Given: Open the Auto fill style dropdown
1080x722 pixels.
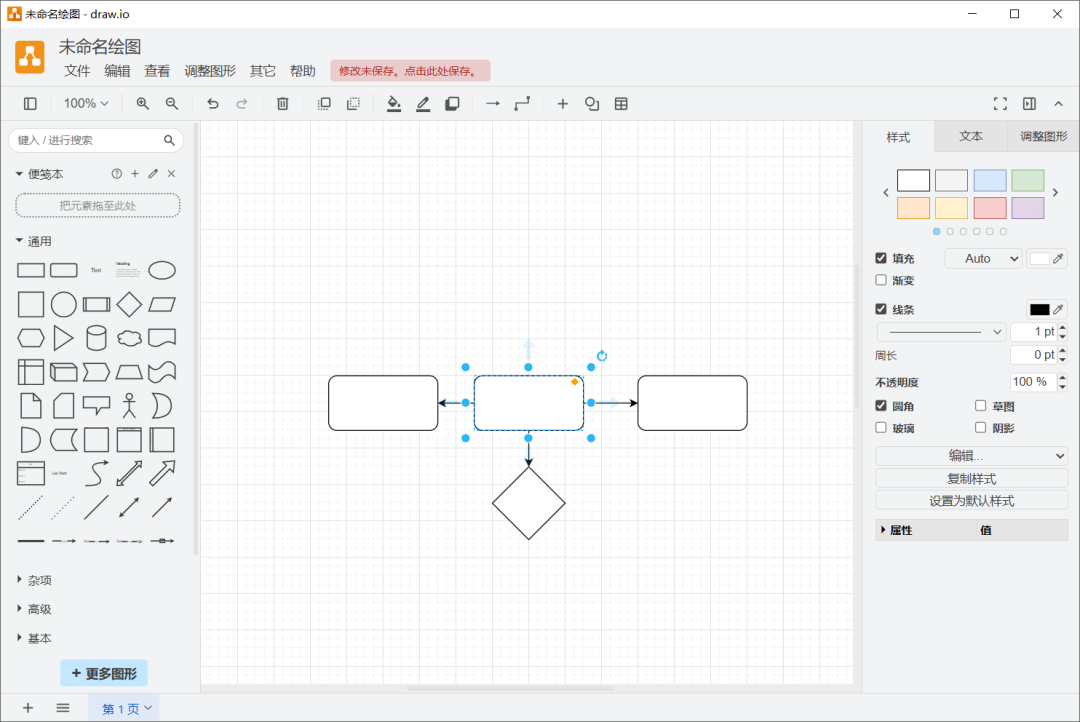Looking at the screenshot, I should point(983,259).
